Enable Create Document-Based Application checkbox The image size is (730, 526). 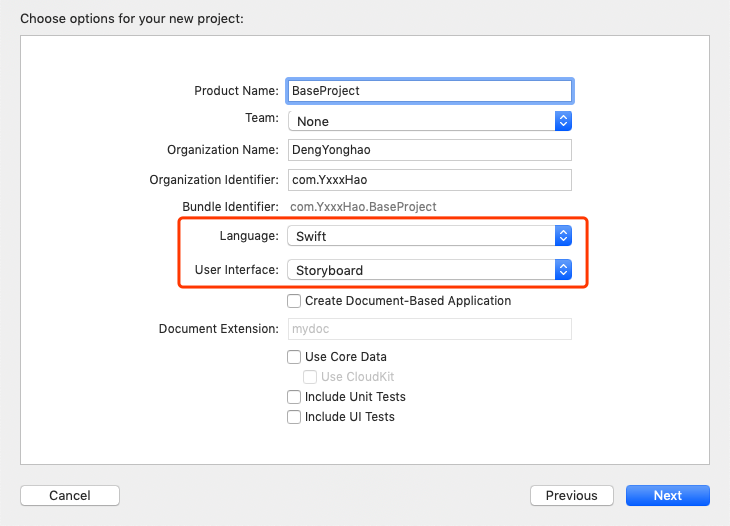pos(294,301)
